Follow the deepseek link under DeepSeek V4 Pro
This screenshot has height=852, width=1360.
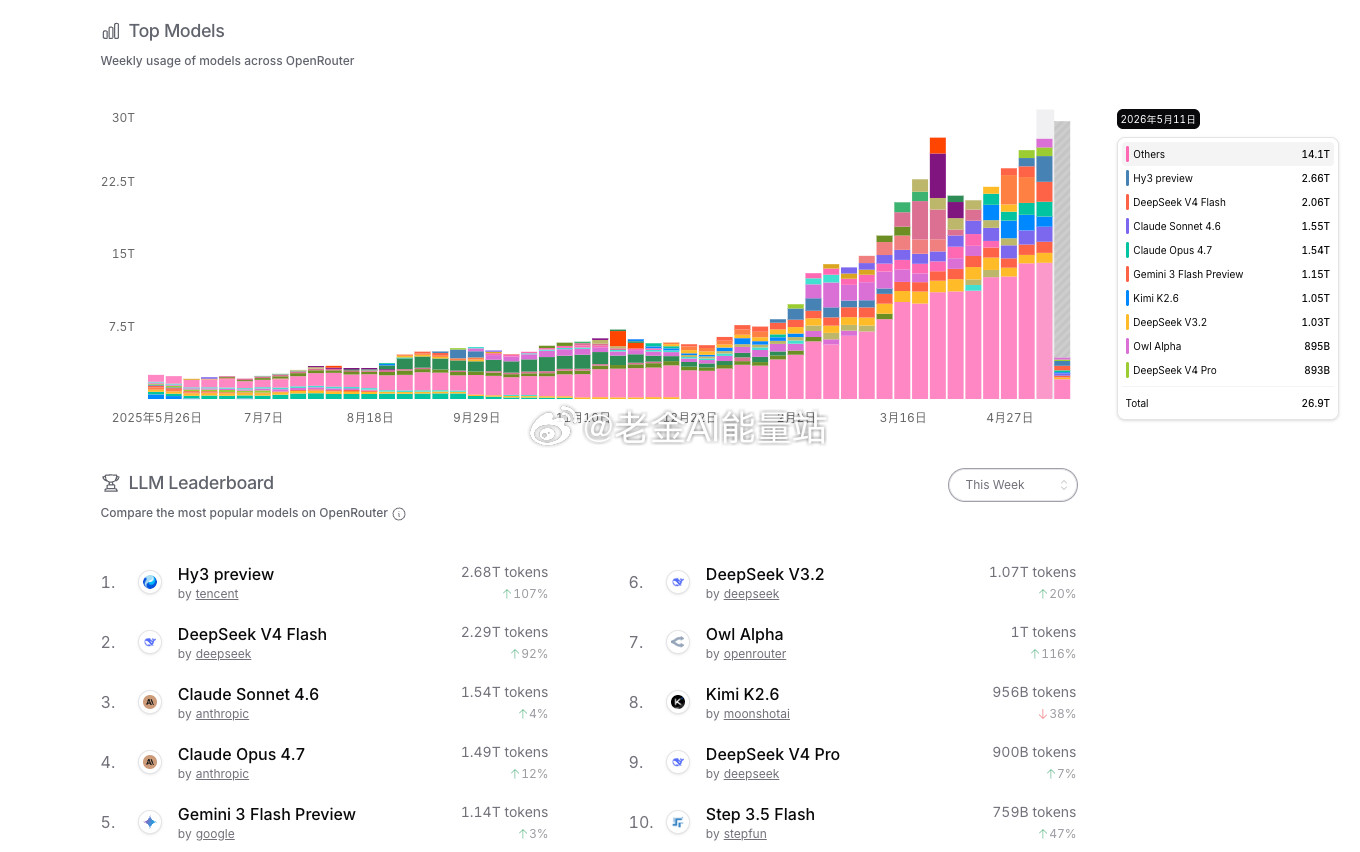click(751, 774)
